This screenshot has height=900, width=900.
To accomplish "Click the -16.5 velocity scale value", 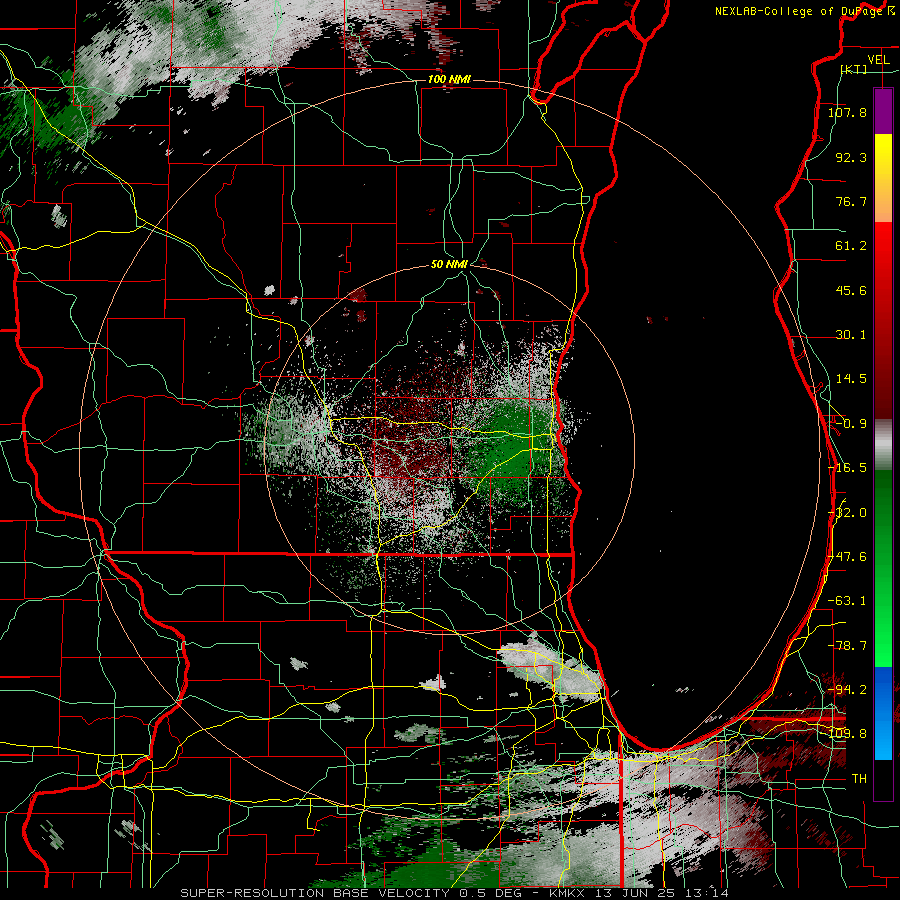I will [x=847, y=468].
